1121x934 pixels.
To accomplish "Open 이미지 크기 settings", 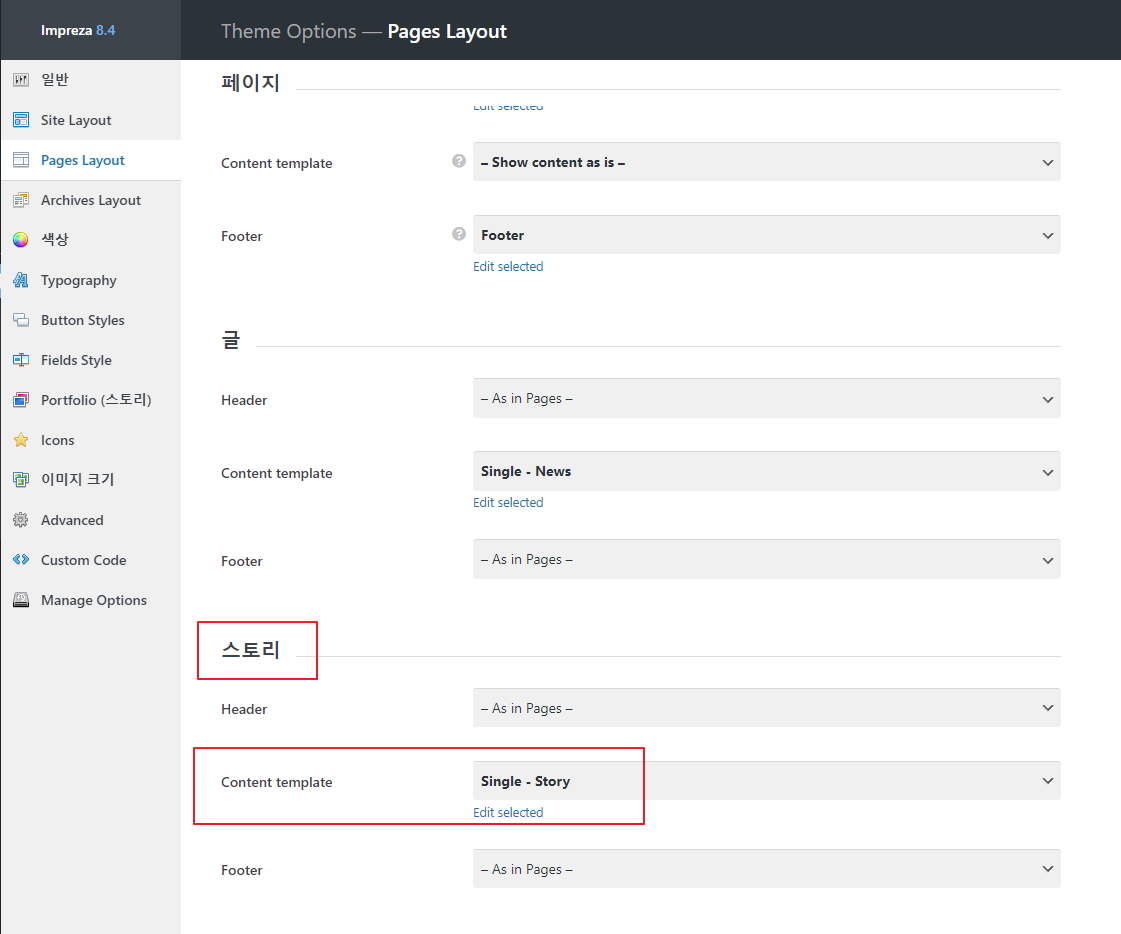I will [91, 480].
